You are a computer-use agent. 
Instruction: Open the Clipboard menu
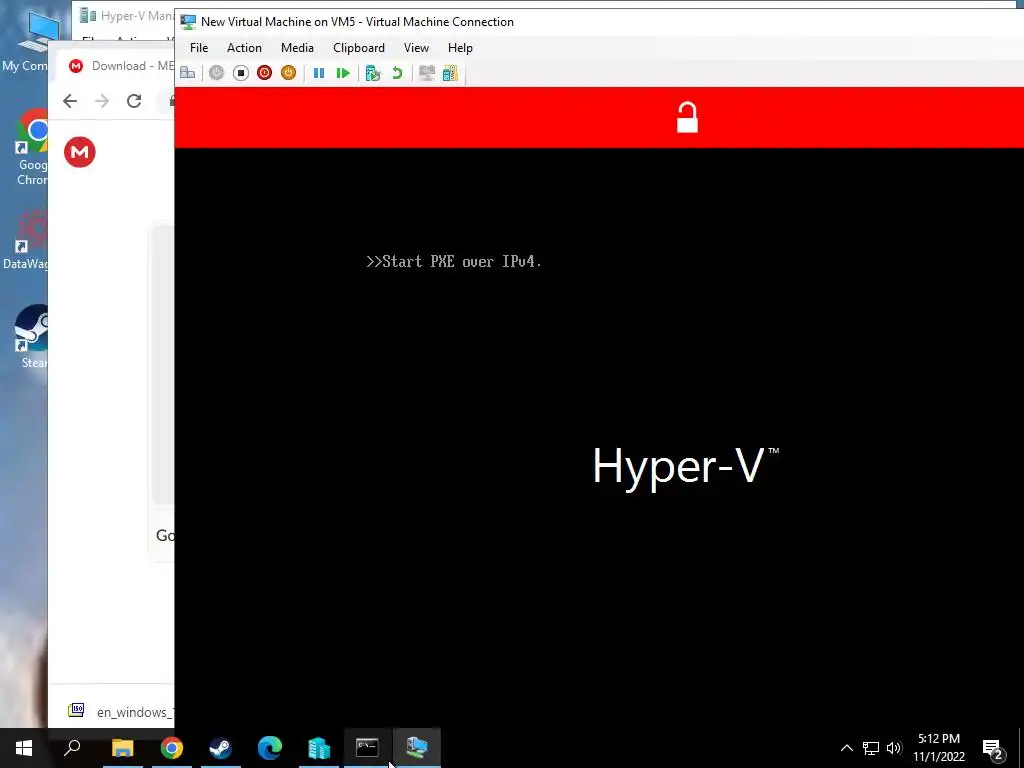[x=359, y=48]
